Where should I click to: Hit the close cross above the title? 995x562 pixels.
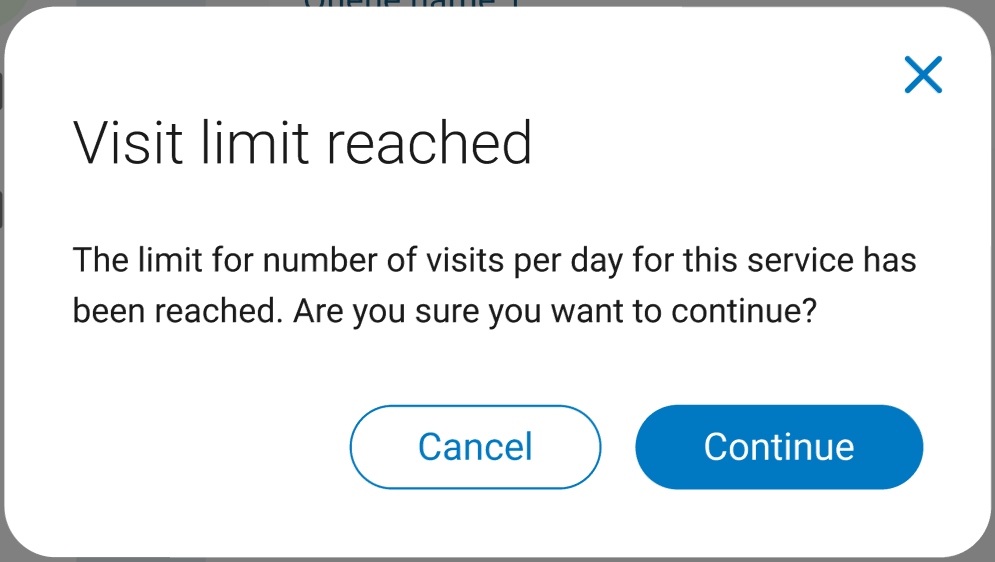[x=923, y=75]
